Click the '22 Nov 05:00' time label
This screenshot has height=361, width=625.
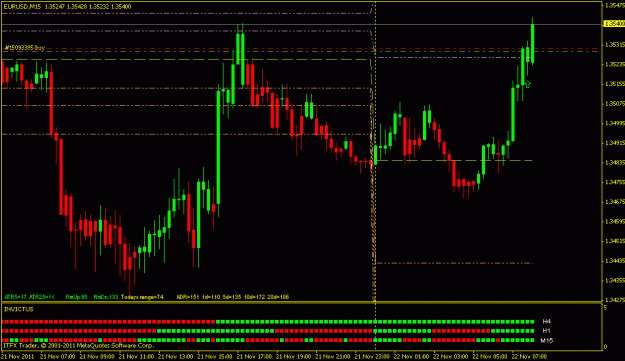click(x=491, y=356)
